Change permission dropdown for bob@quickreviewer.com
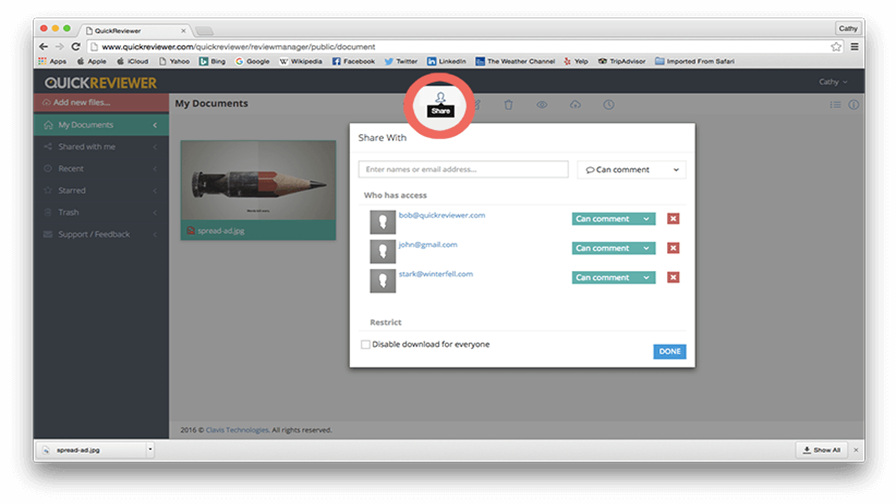This screenshot has height=504, width=896. [x=613, y=219]
